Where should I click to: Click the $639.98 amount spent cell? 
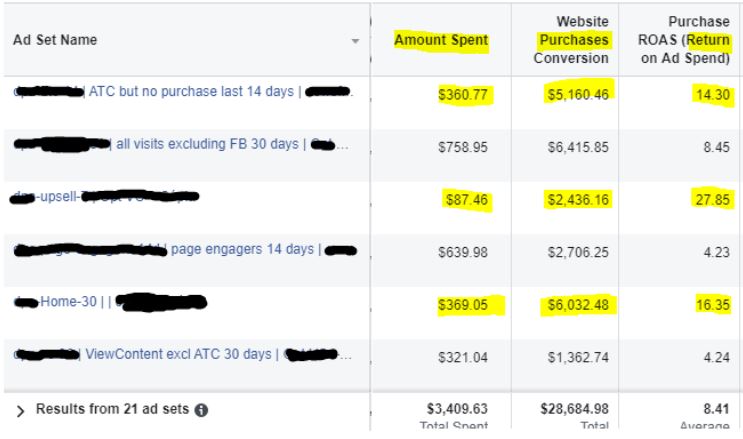pos(463,250)
